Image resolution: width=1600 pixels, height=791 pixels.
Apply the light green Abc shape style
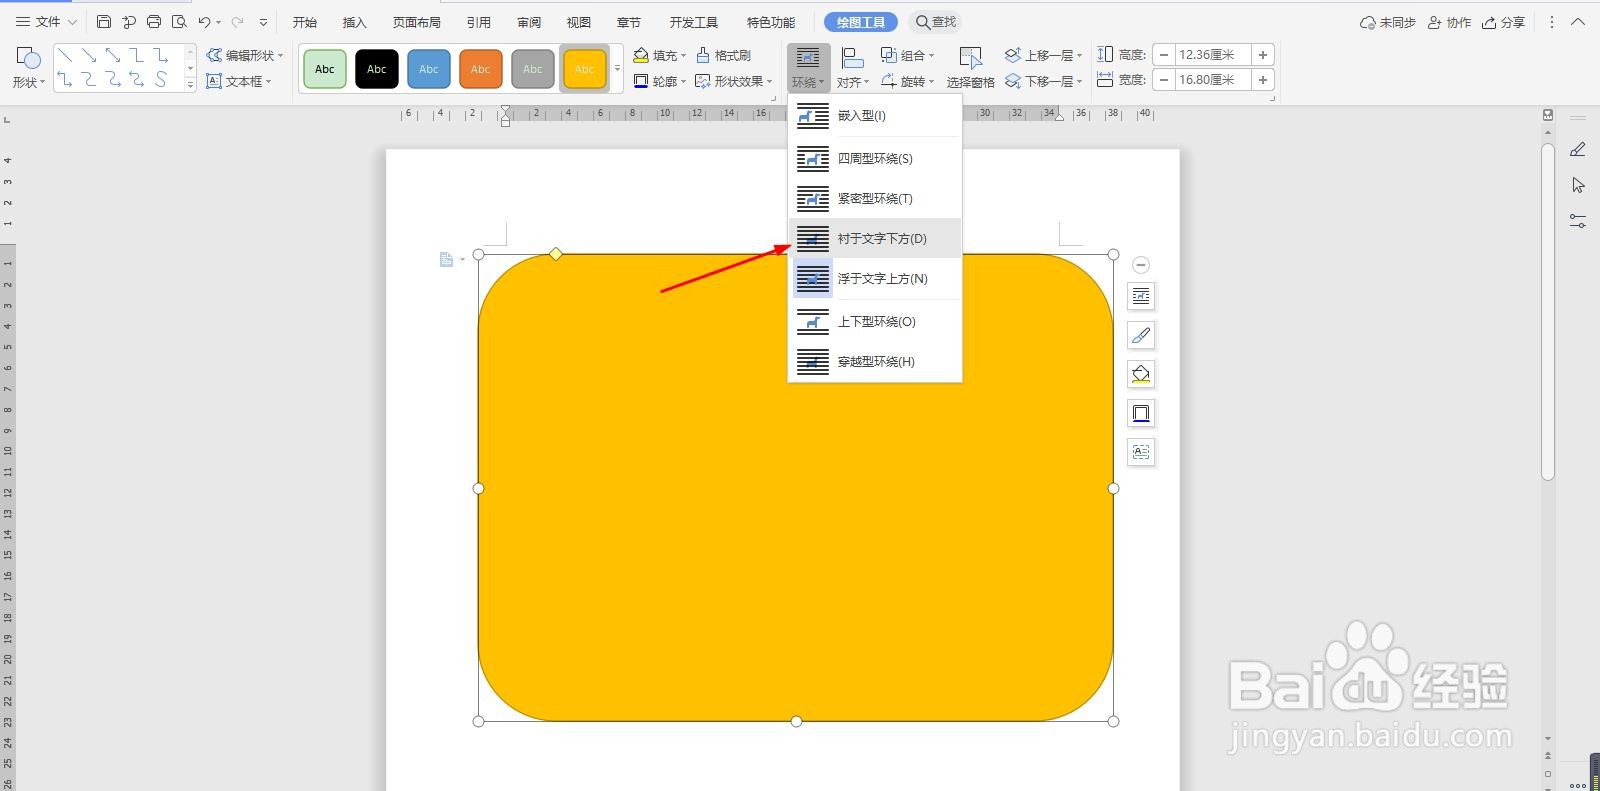click(325, 69)
